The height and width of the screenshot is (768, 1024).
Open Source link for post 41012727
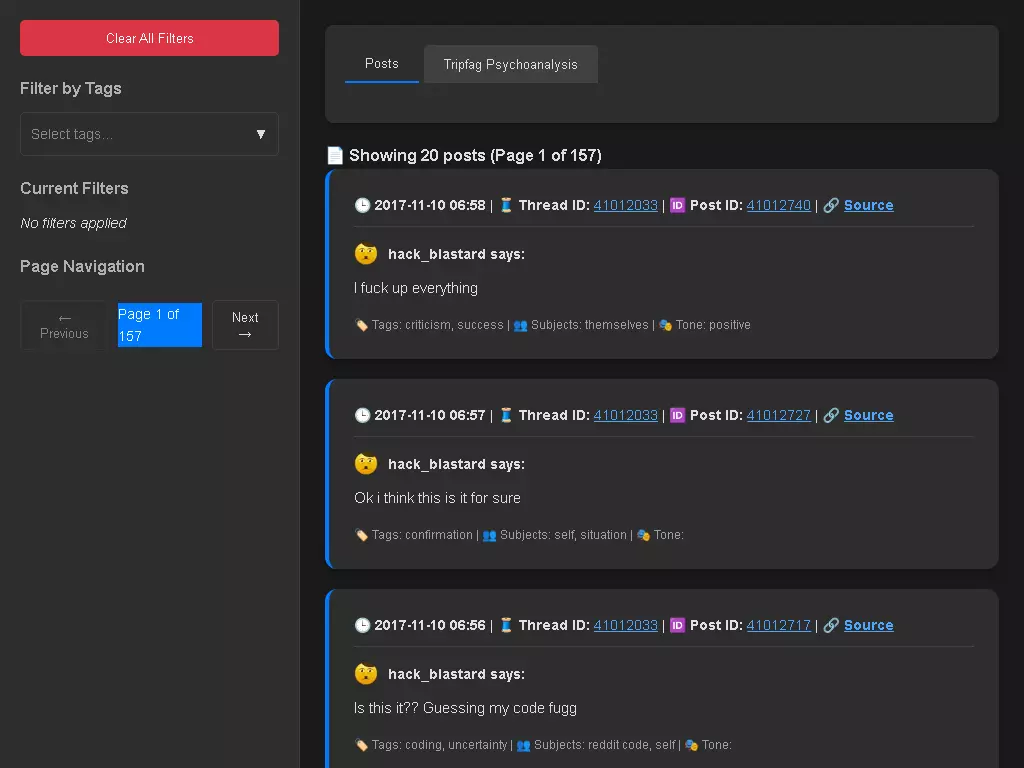tap(869, 415)
